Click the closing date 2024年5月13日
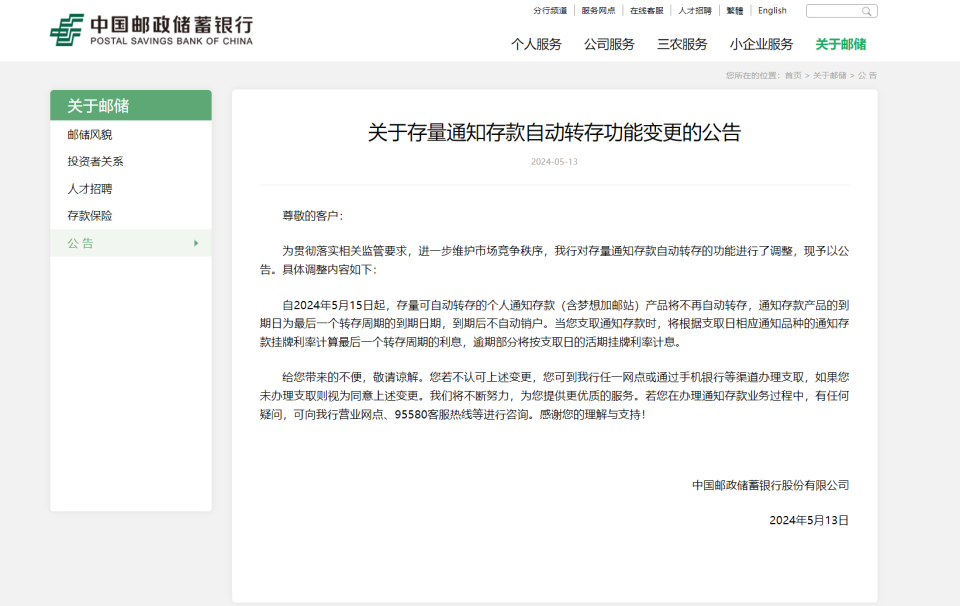 pyautogui.click(x=809, y=520)
